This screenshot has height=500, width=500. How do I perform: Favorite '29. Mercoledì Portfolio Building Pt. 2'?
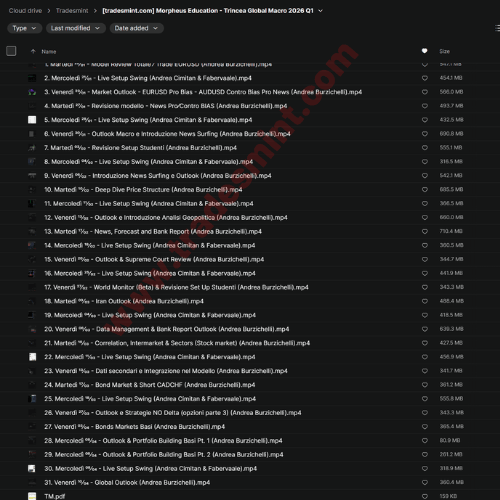pyautogui.click(x=425, y=455)
